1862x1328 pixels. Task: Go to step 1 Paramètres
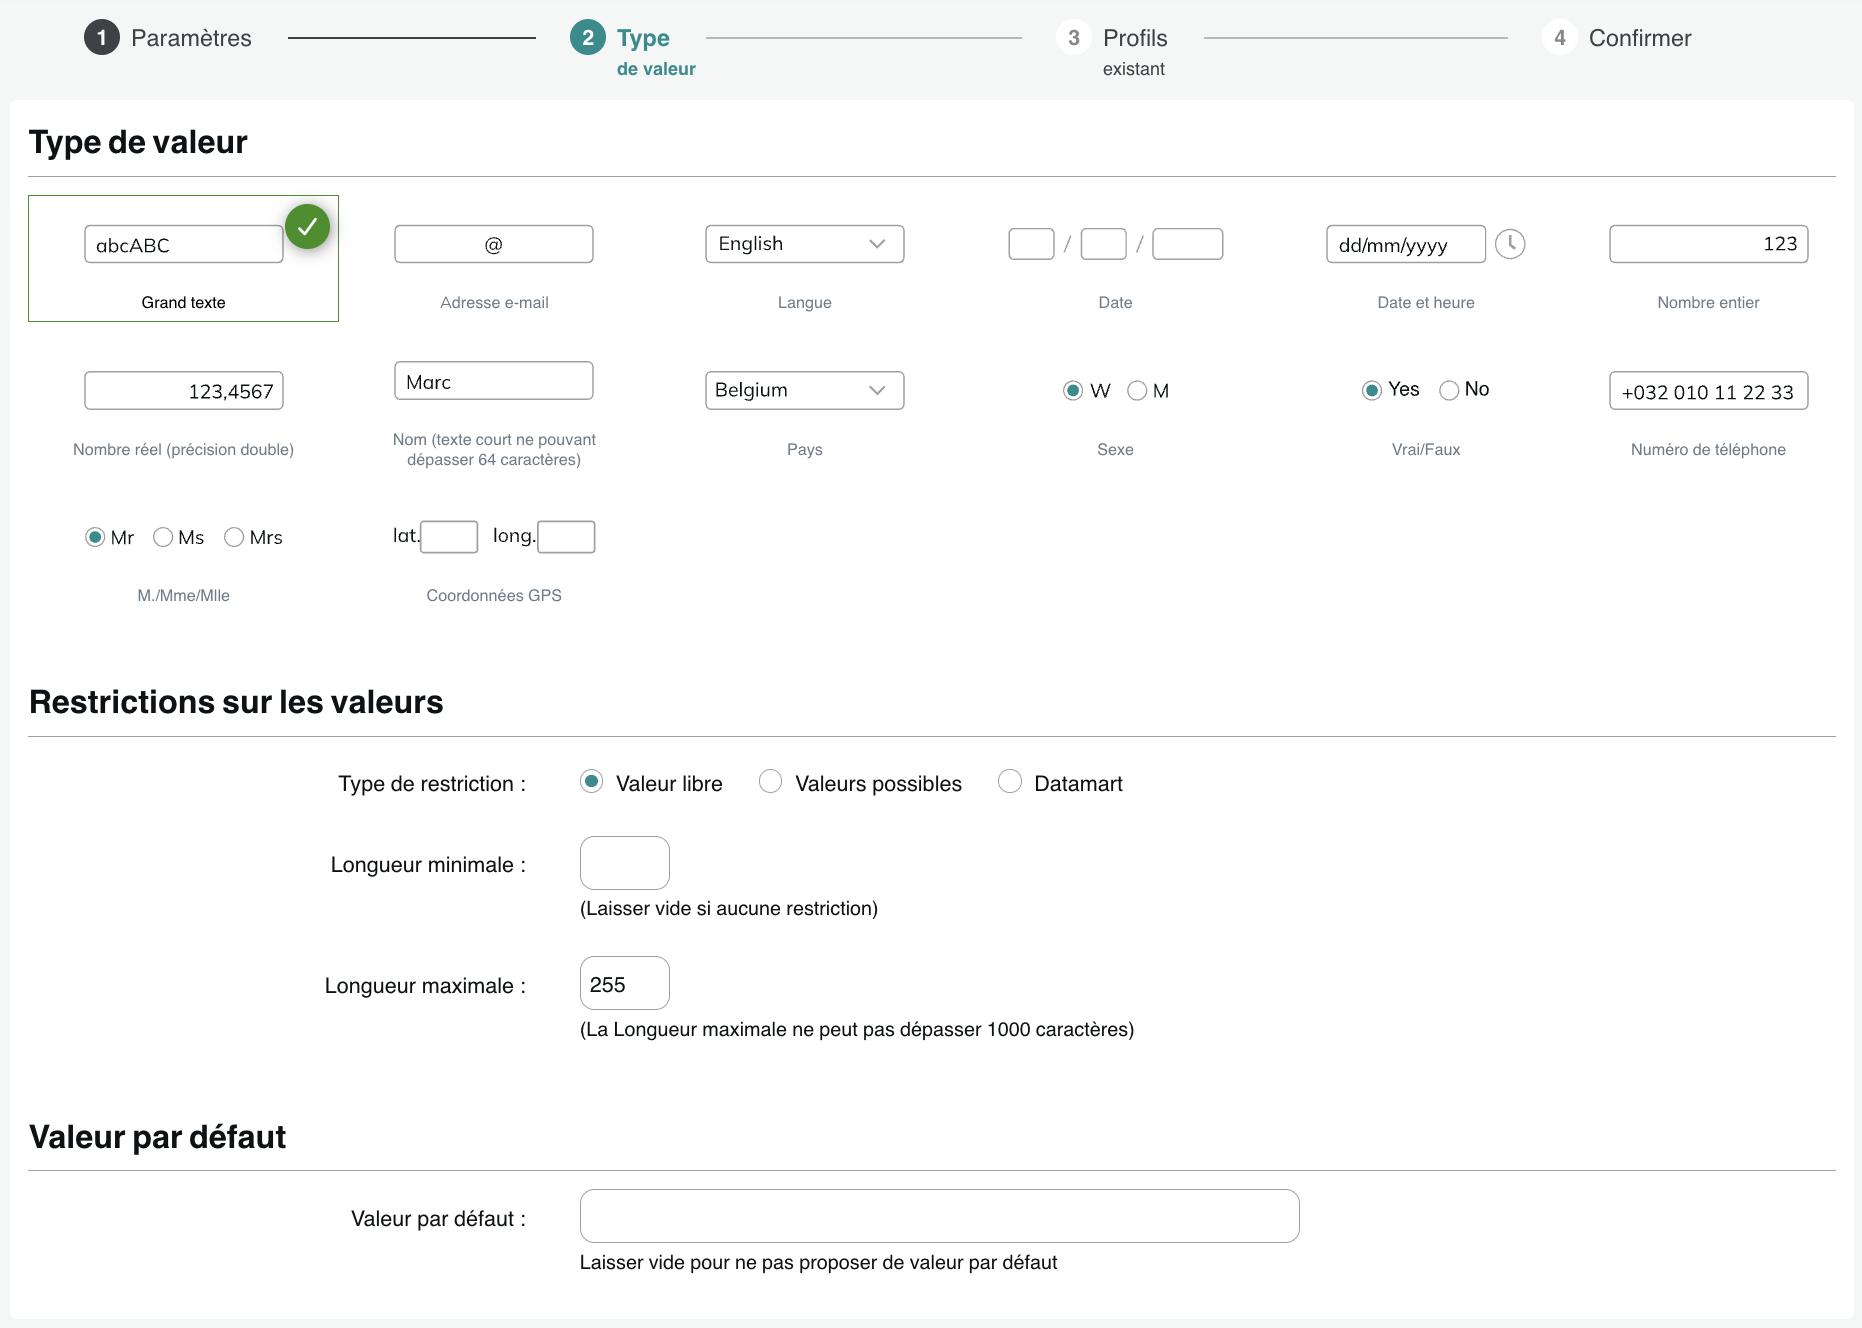pos(168,38)
